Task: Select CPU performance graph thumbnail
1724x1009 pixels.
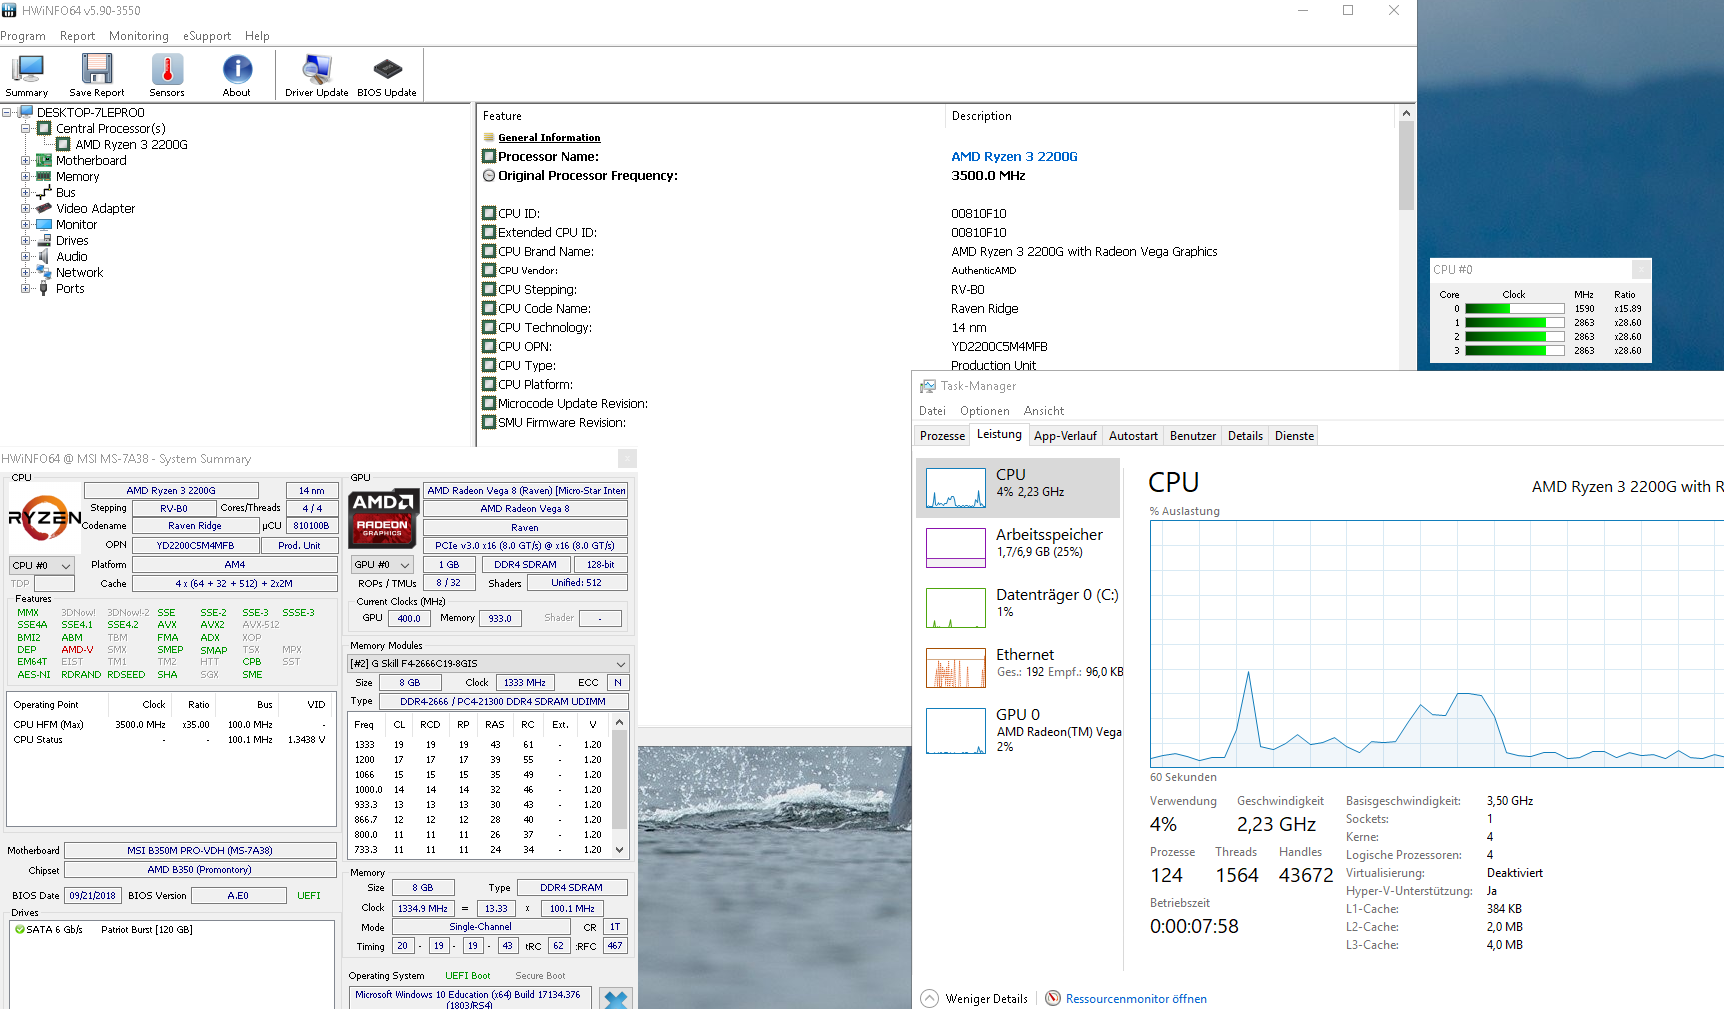Action: (956, 488)
